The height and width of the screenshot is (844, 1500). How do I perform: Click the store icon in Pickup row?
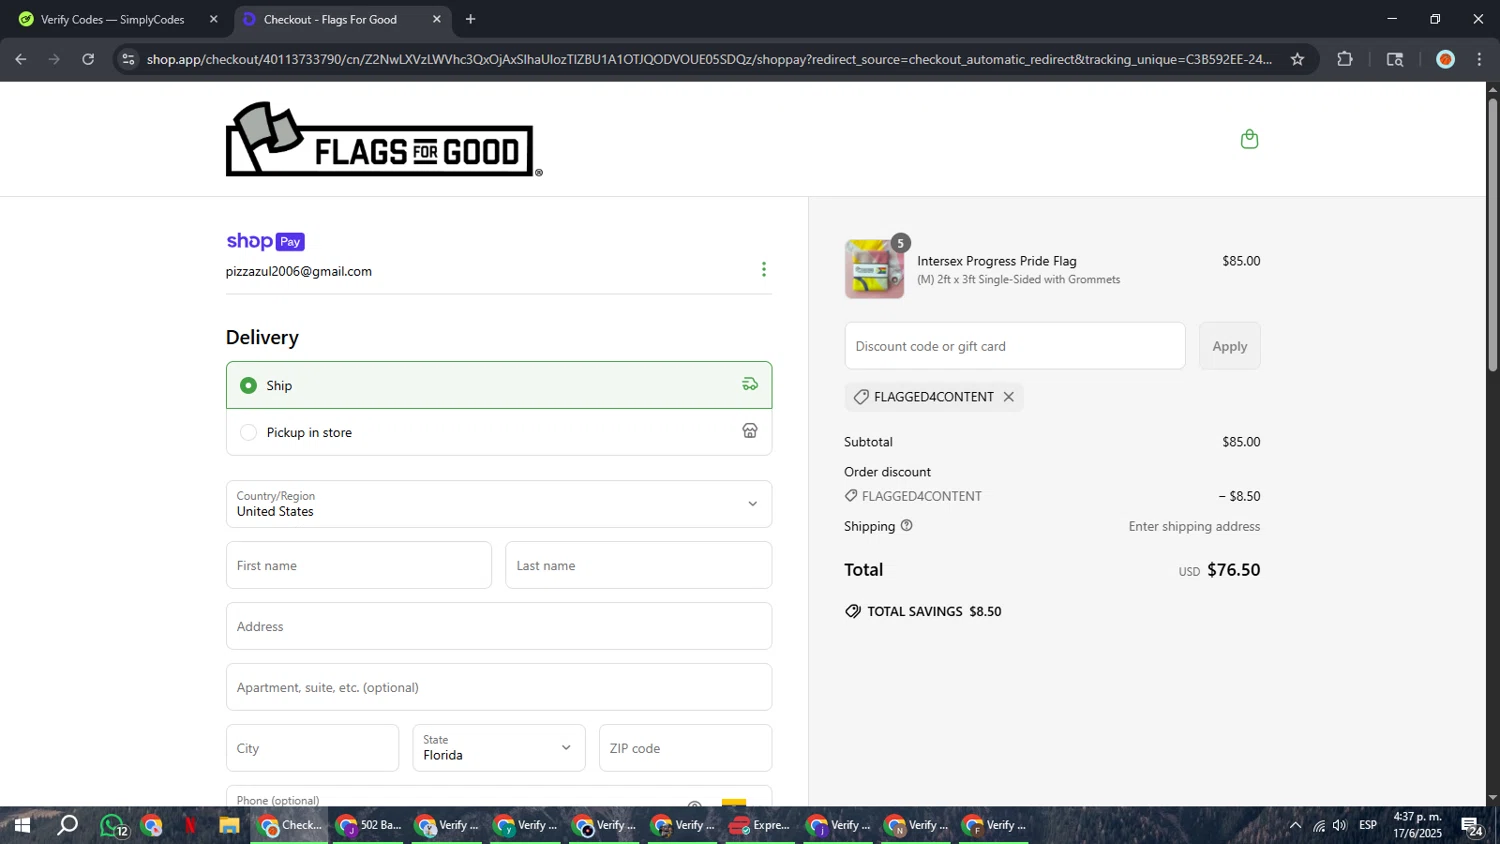point(750,431)
